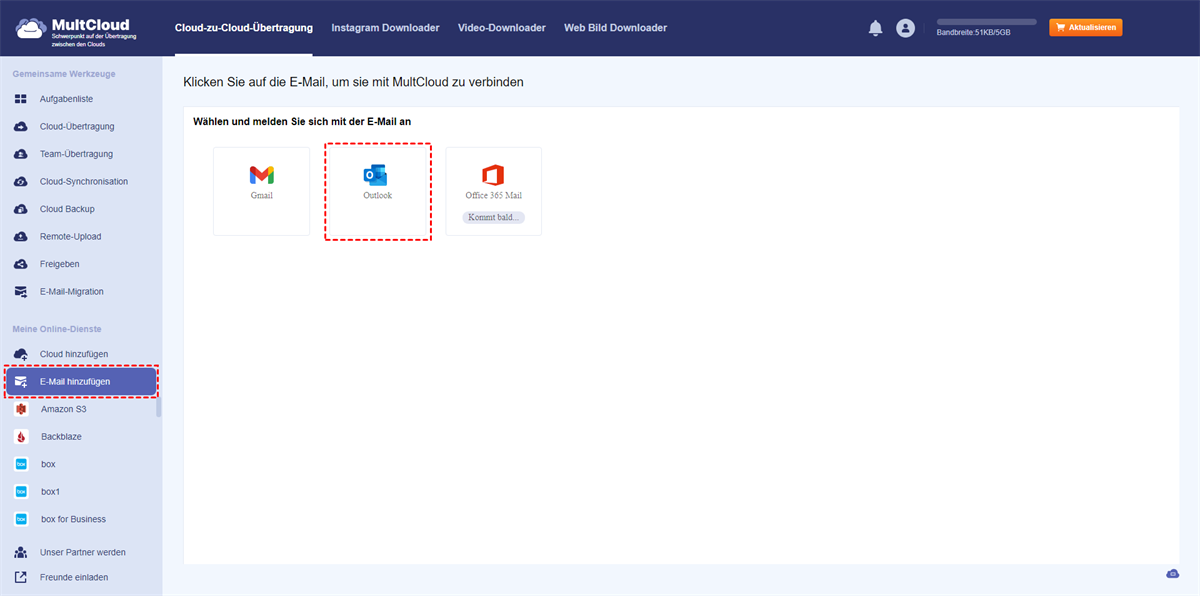Click the Backblaze flame icon
Viewport: 1200px width, 596px height.
(x=21, y=437)
